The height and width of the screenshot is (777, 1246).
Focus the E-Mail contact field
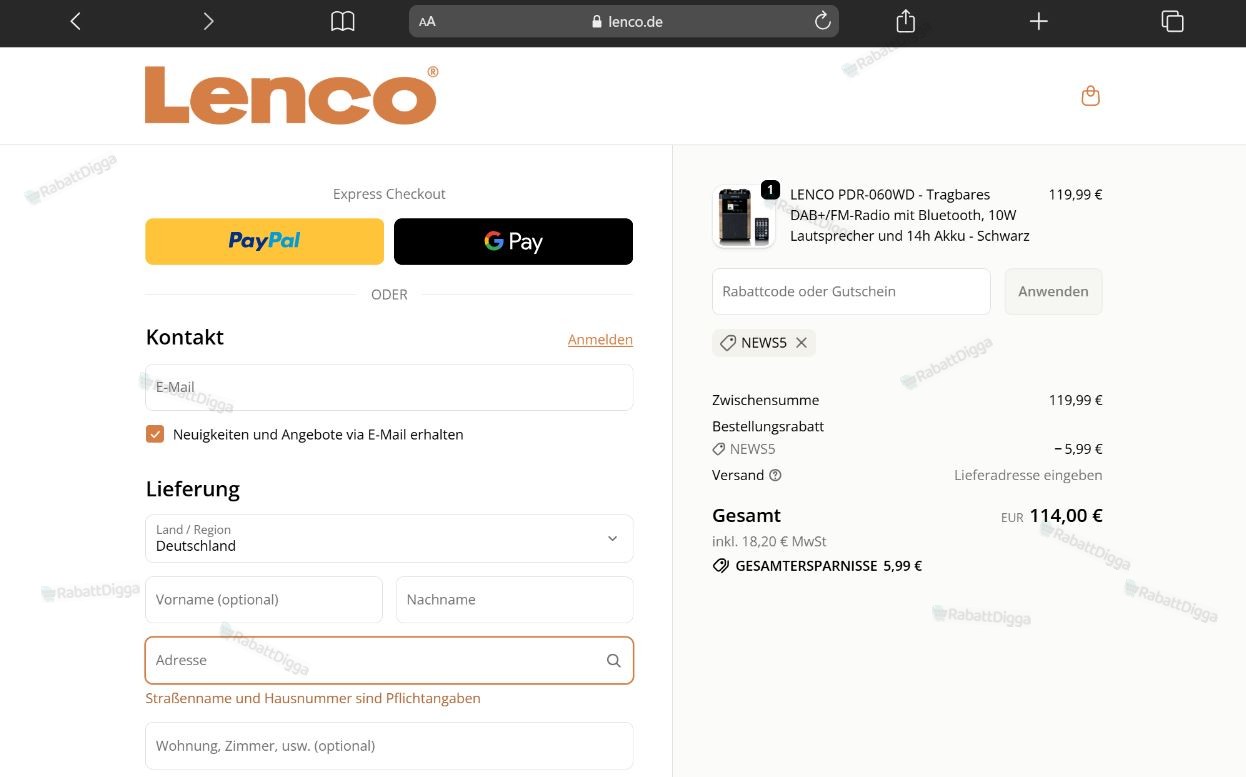[389, 387]
